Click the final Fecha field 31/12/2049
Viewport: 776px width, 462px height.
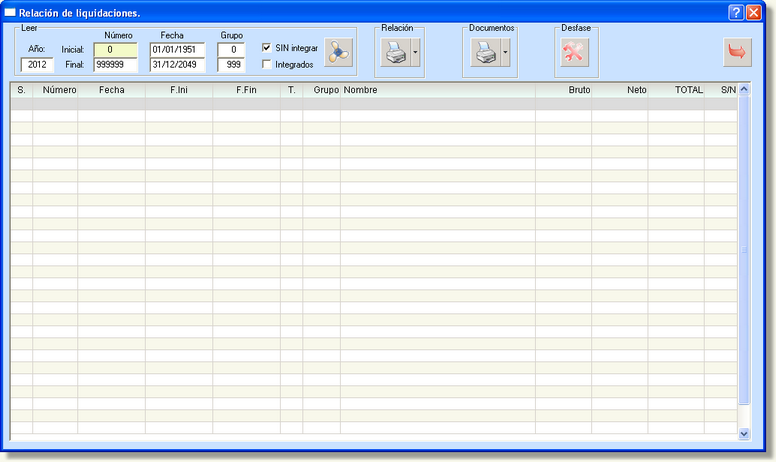click(177, 65)
